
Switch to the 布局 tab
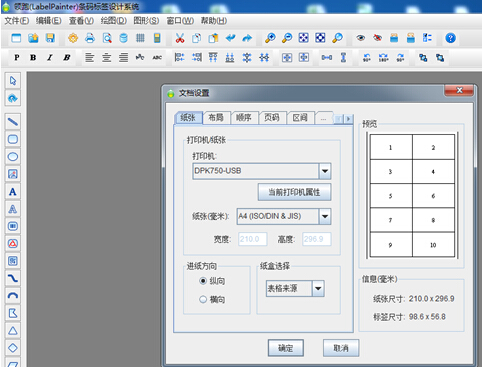tap(216, 117)
